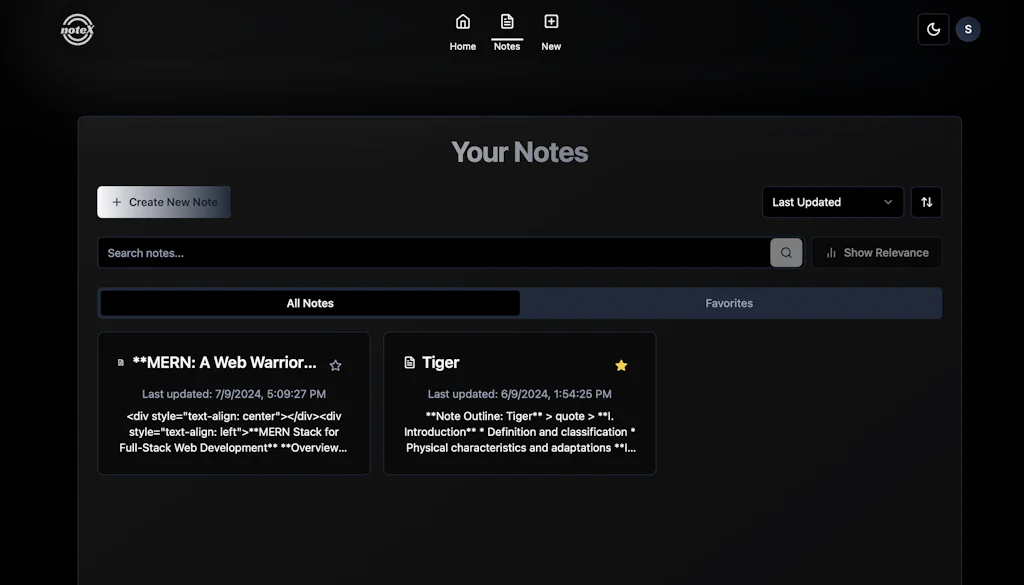Unfavorite the Tiger note's filled star
The image size is (1024, 585).
[x=621, y=365]
